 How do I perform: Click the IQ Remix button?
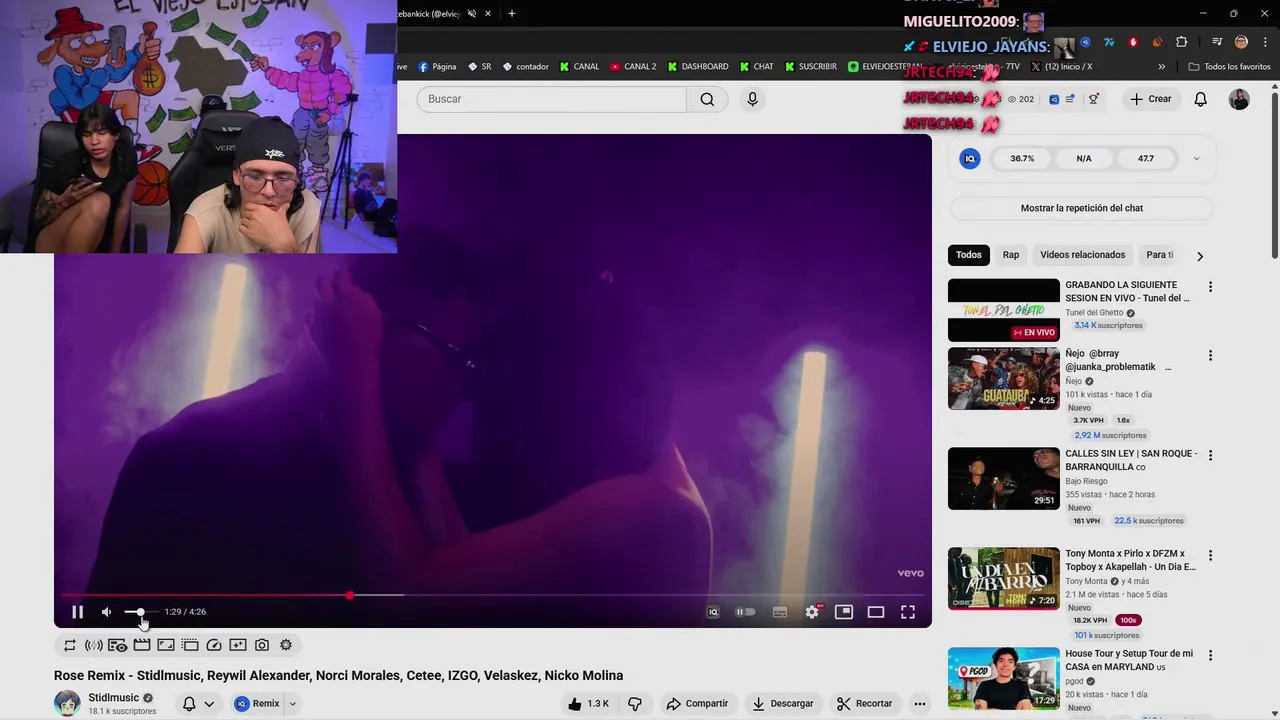(x=257, y=704)
